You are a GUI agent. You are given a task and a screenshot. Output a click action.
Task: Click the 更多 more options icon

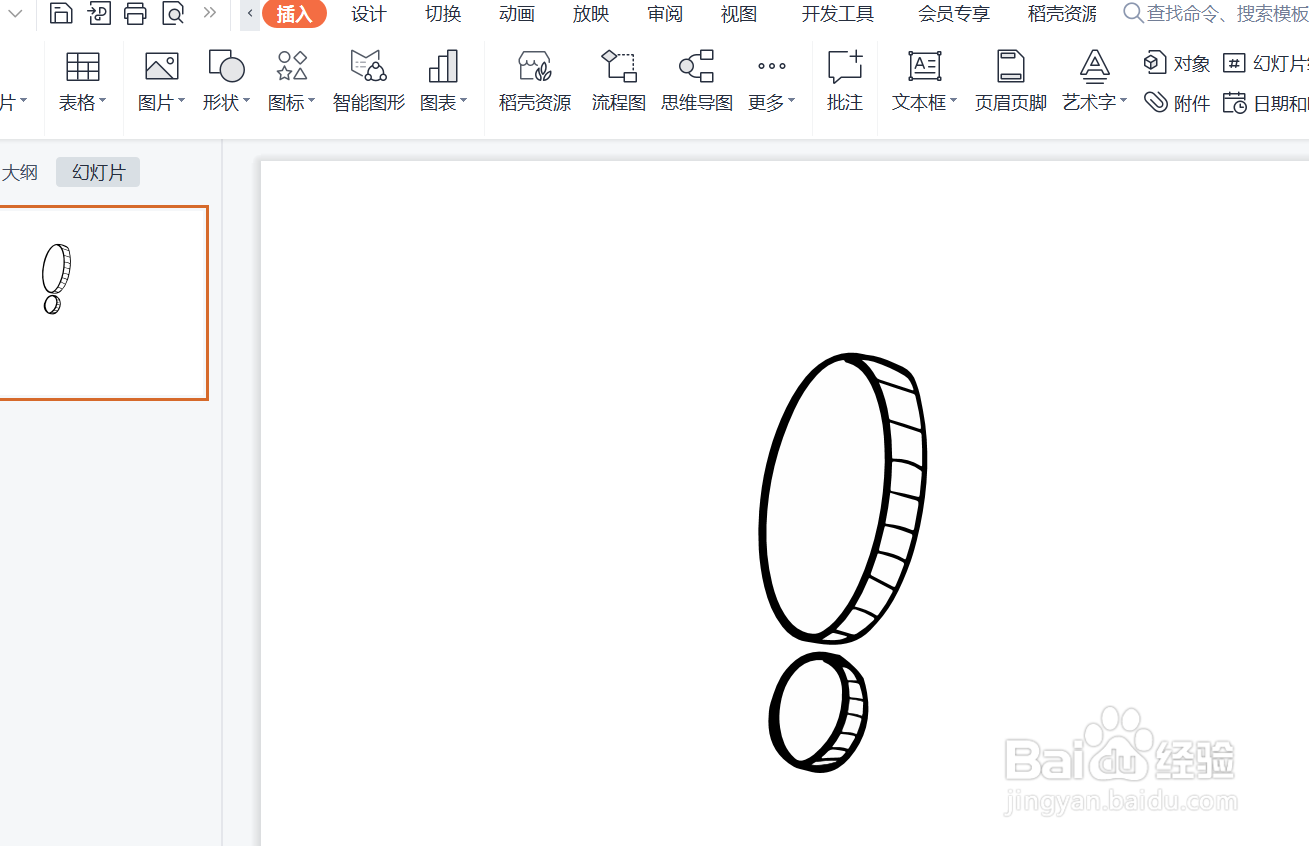click(771, 67)
